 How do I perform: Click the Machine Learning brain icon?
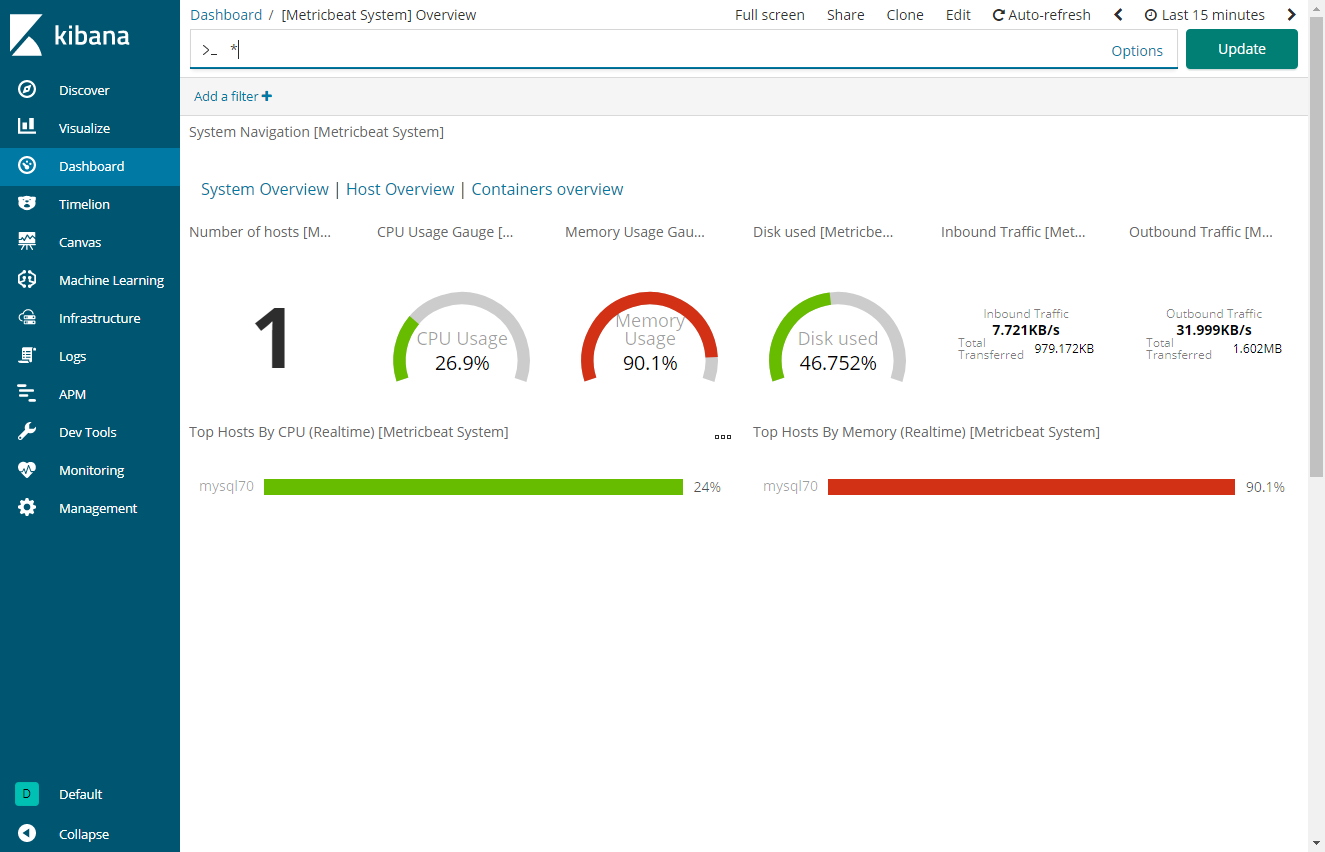pos(27,280)
